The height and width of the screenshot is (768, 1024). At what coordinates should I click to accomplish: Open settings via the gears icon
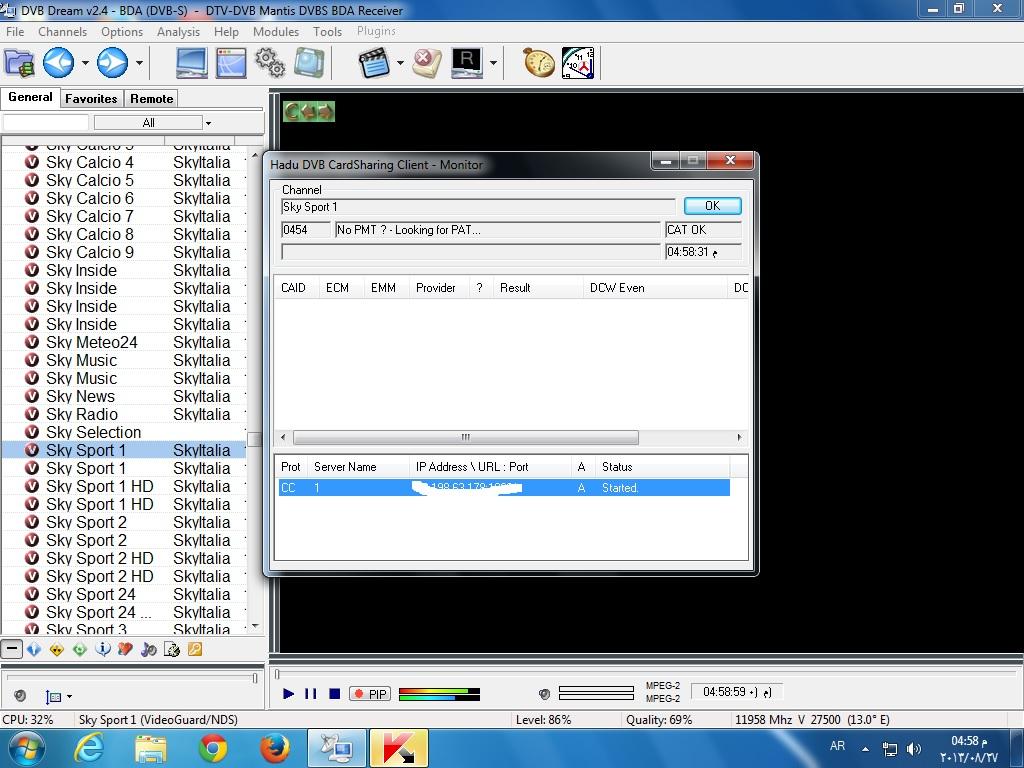coord(270,63)
